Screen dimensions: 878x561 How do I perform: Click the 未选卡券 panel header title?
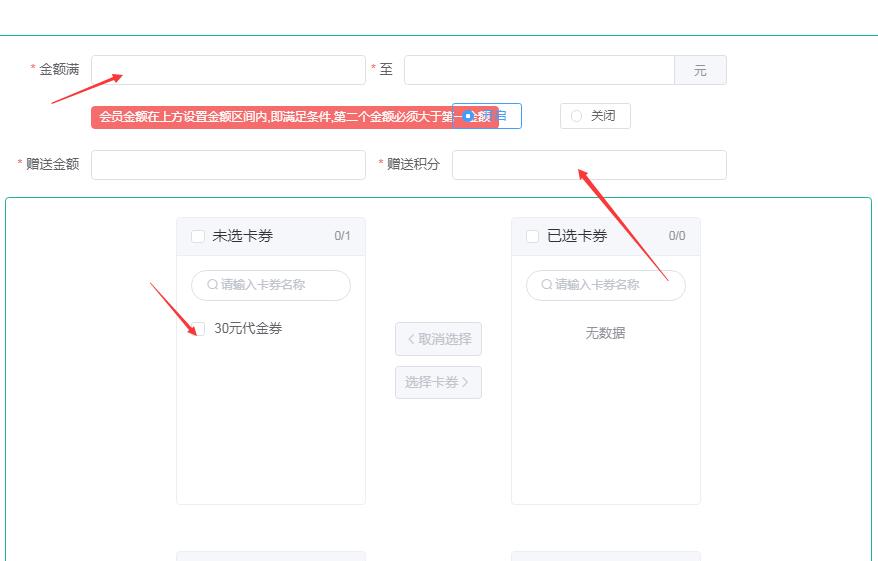click(242, 237)
